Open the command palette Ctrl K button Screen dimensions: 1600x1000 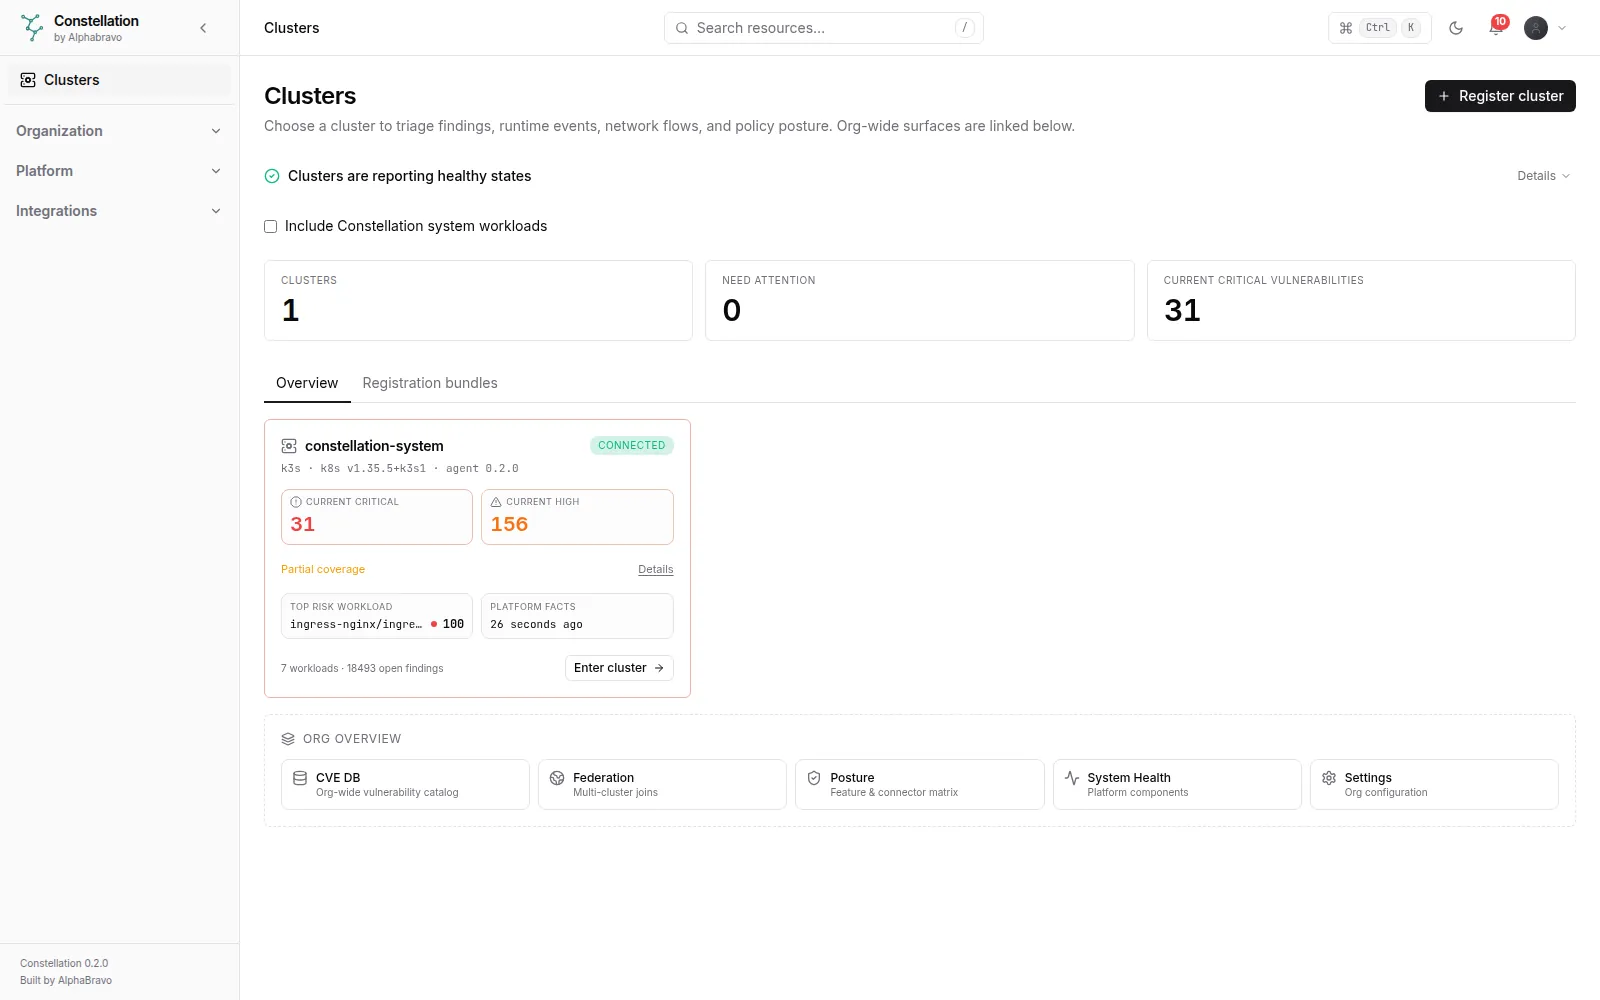coord(1380,28)
